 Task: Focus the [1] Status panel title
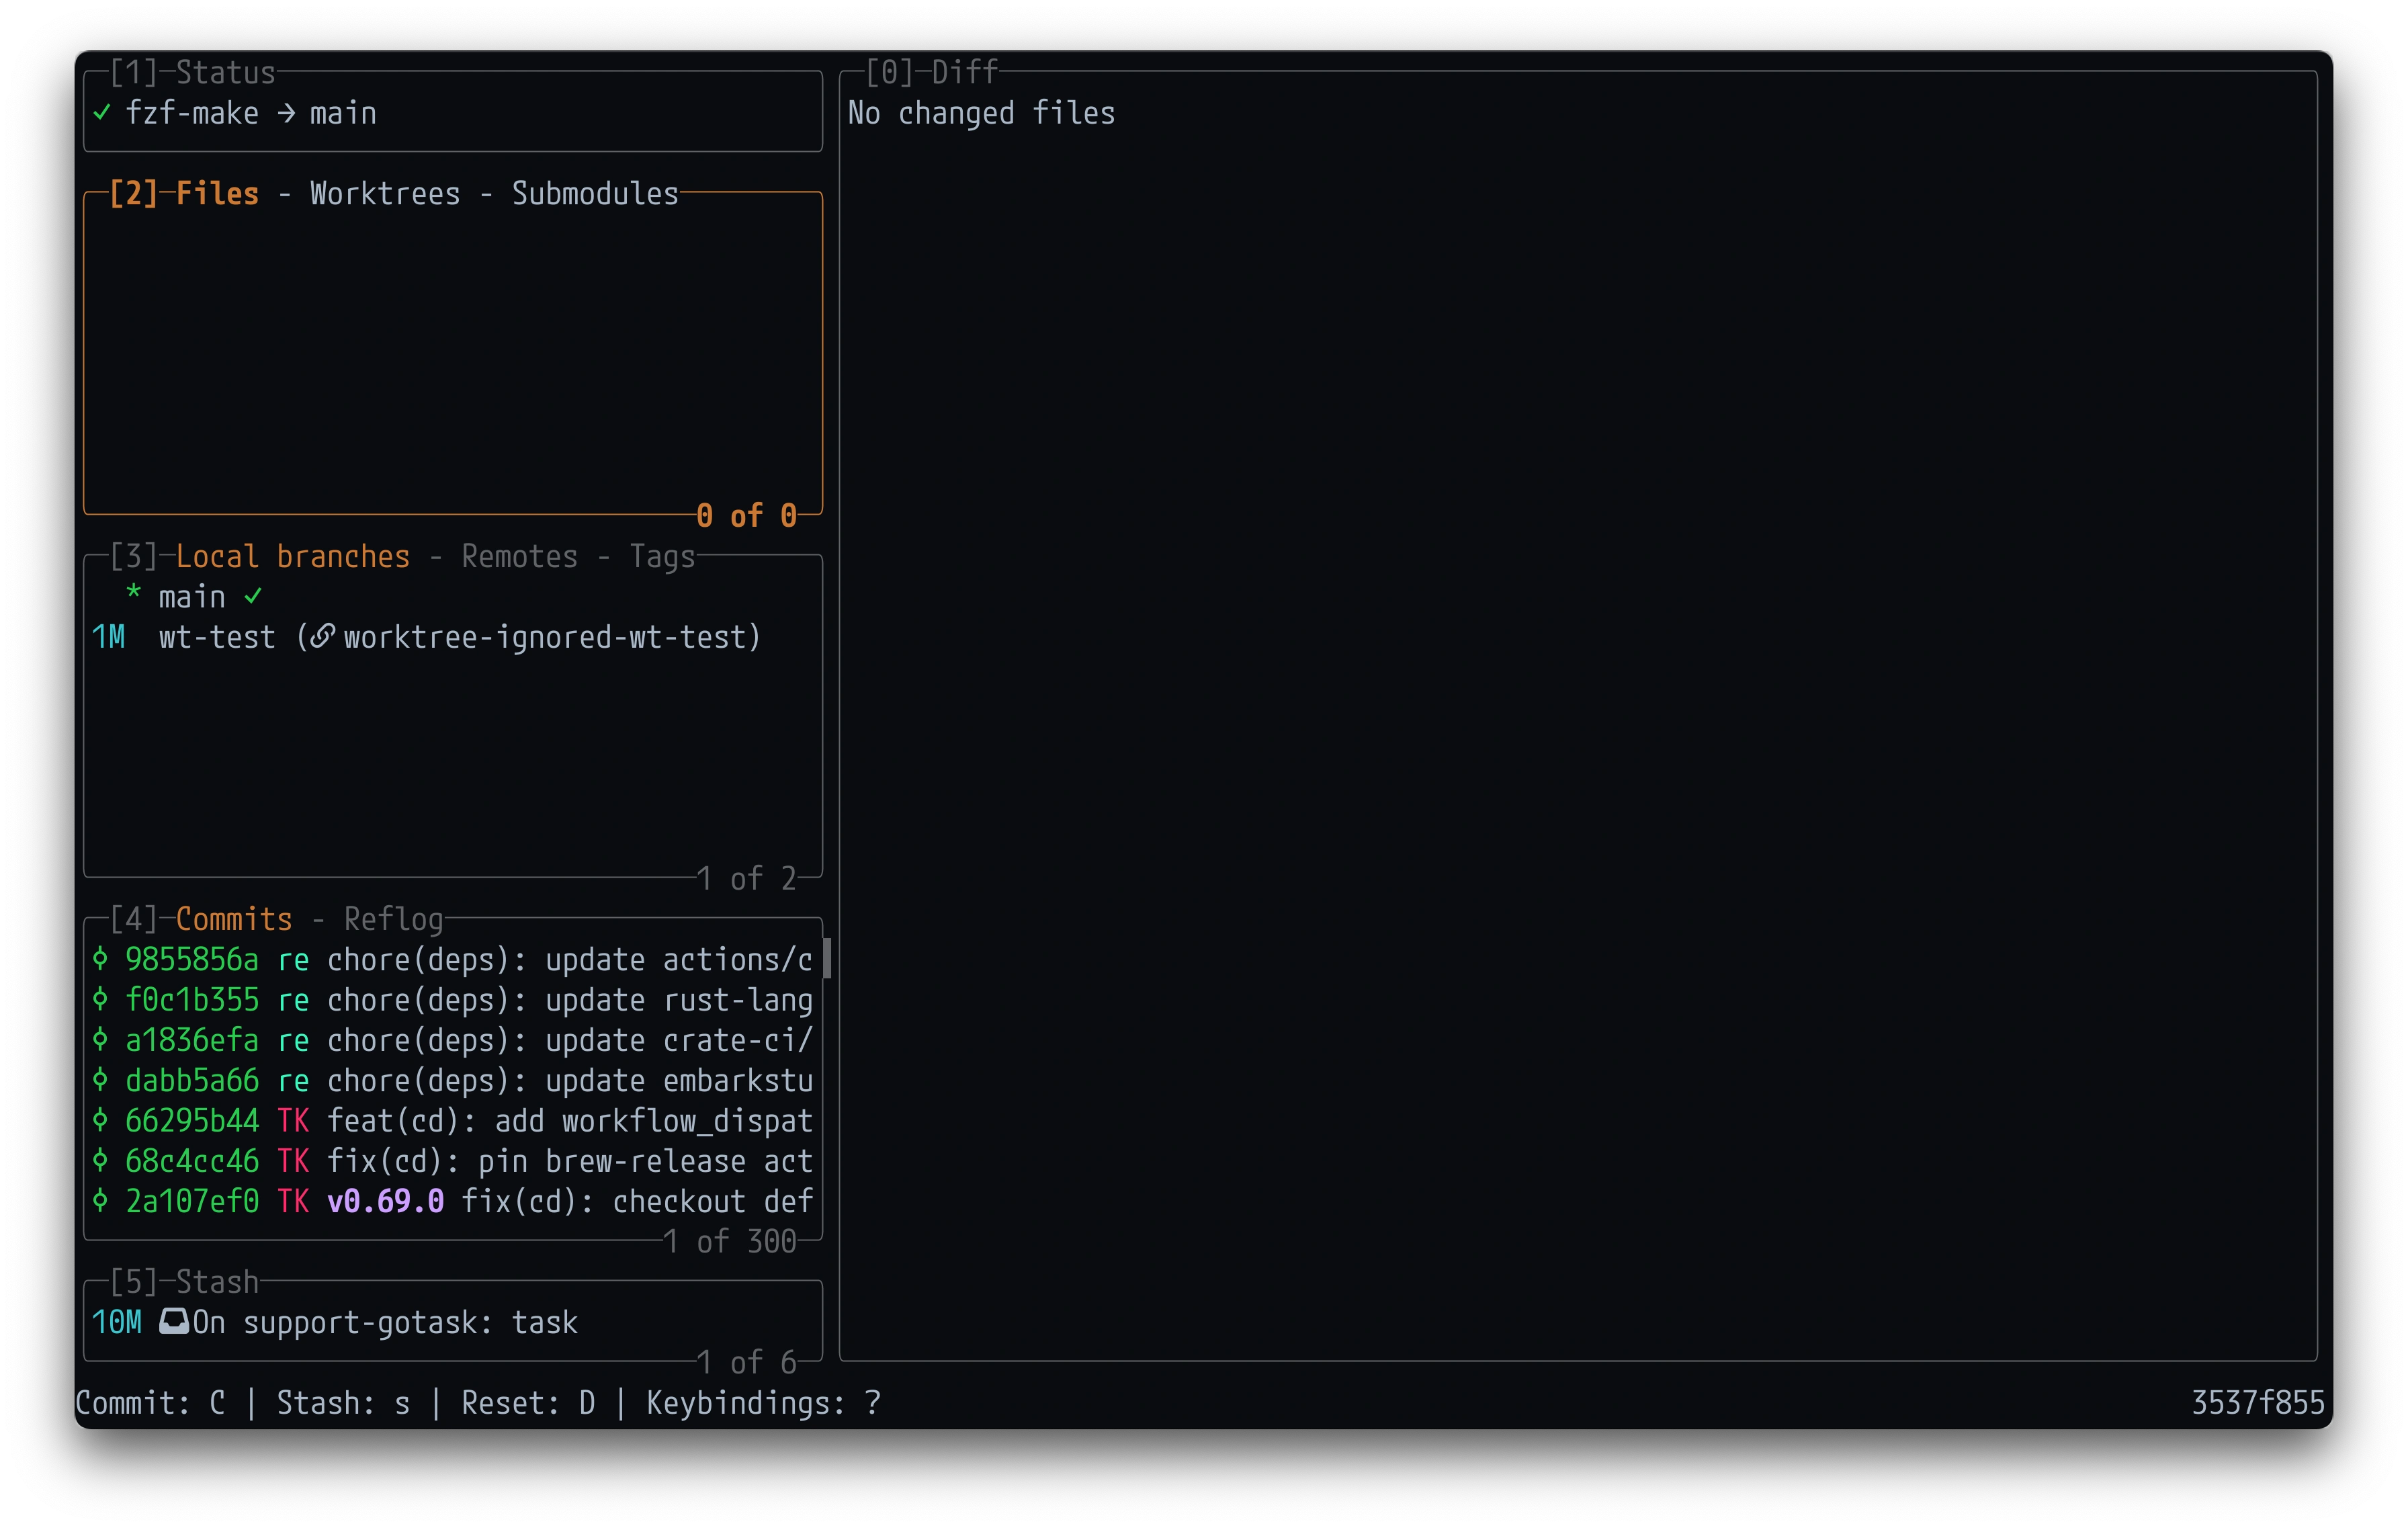[192, 72]
